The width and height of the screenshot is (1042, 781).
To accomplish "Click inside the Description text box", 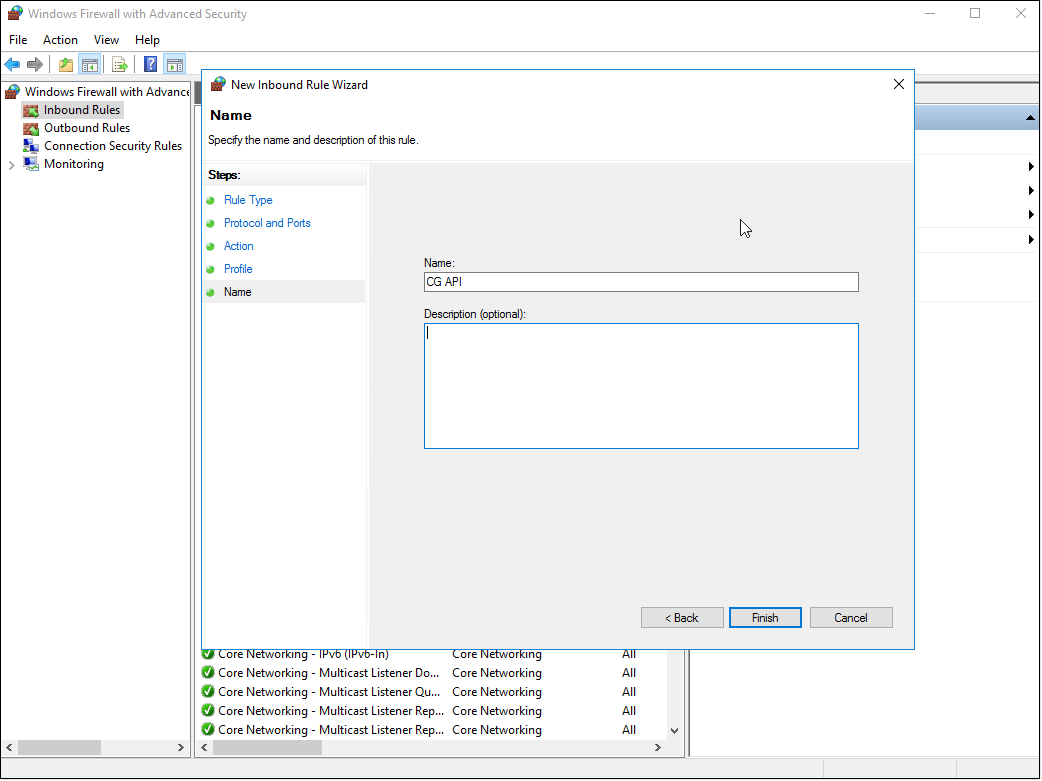I will (x=640, y=385).
